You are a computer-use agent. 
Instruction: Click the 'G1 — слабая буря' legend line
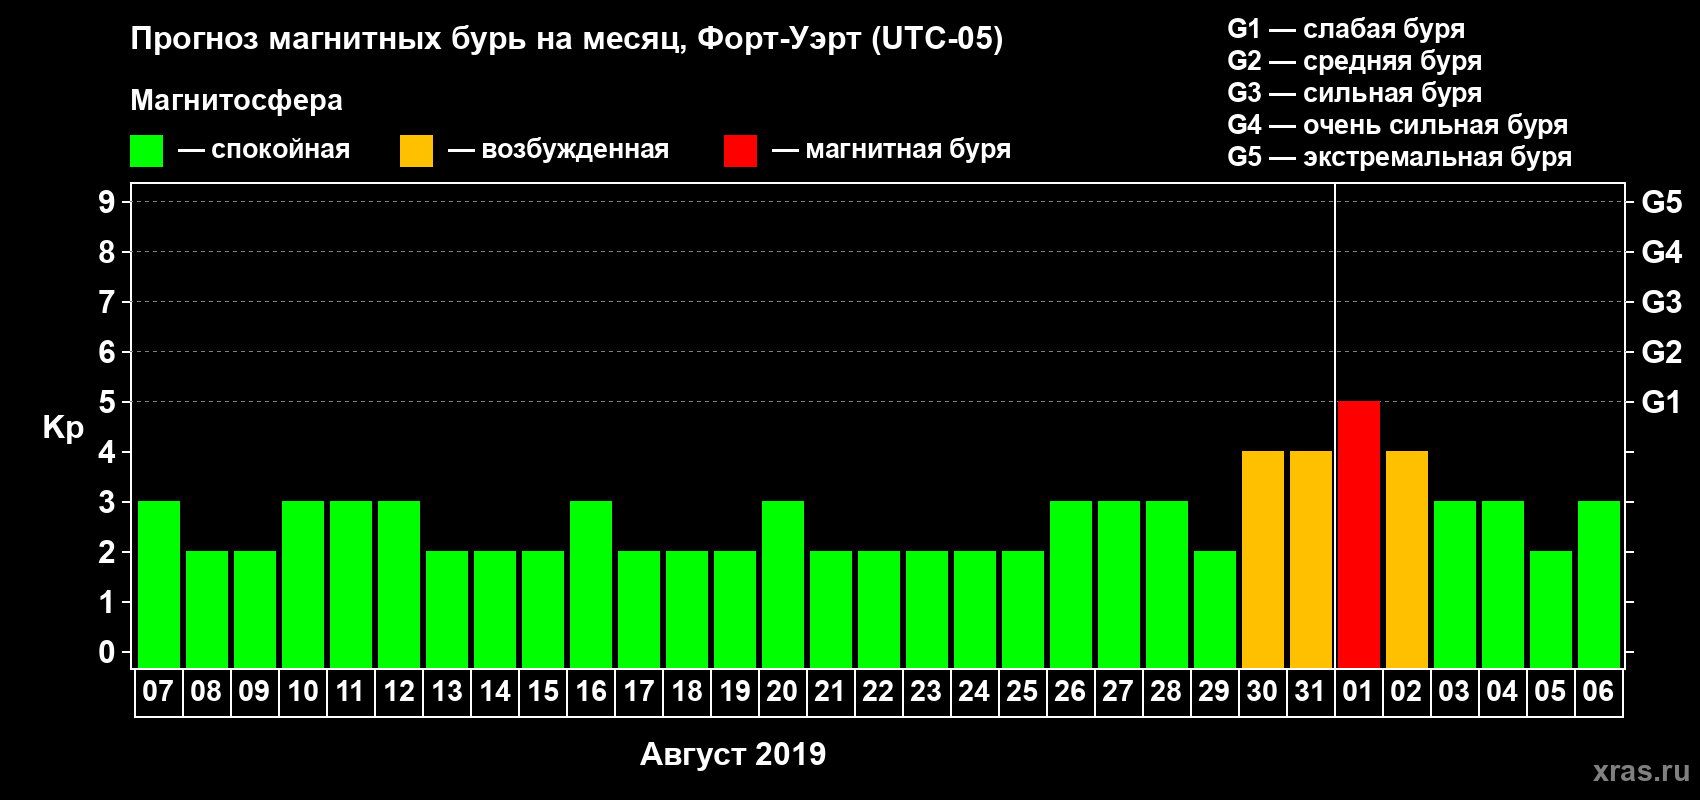pos(1346,29)
